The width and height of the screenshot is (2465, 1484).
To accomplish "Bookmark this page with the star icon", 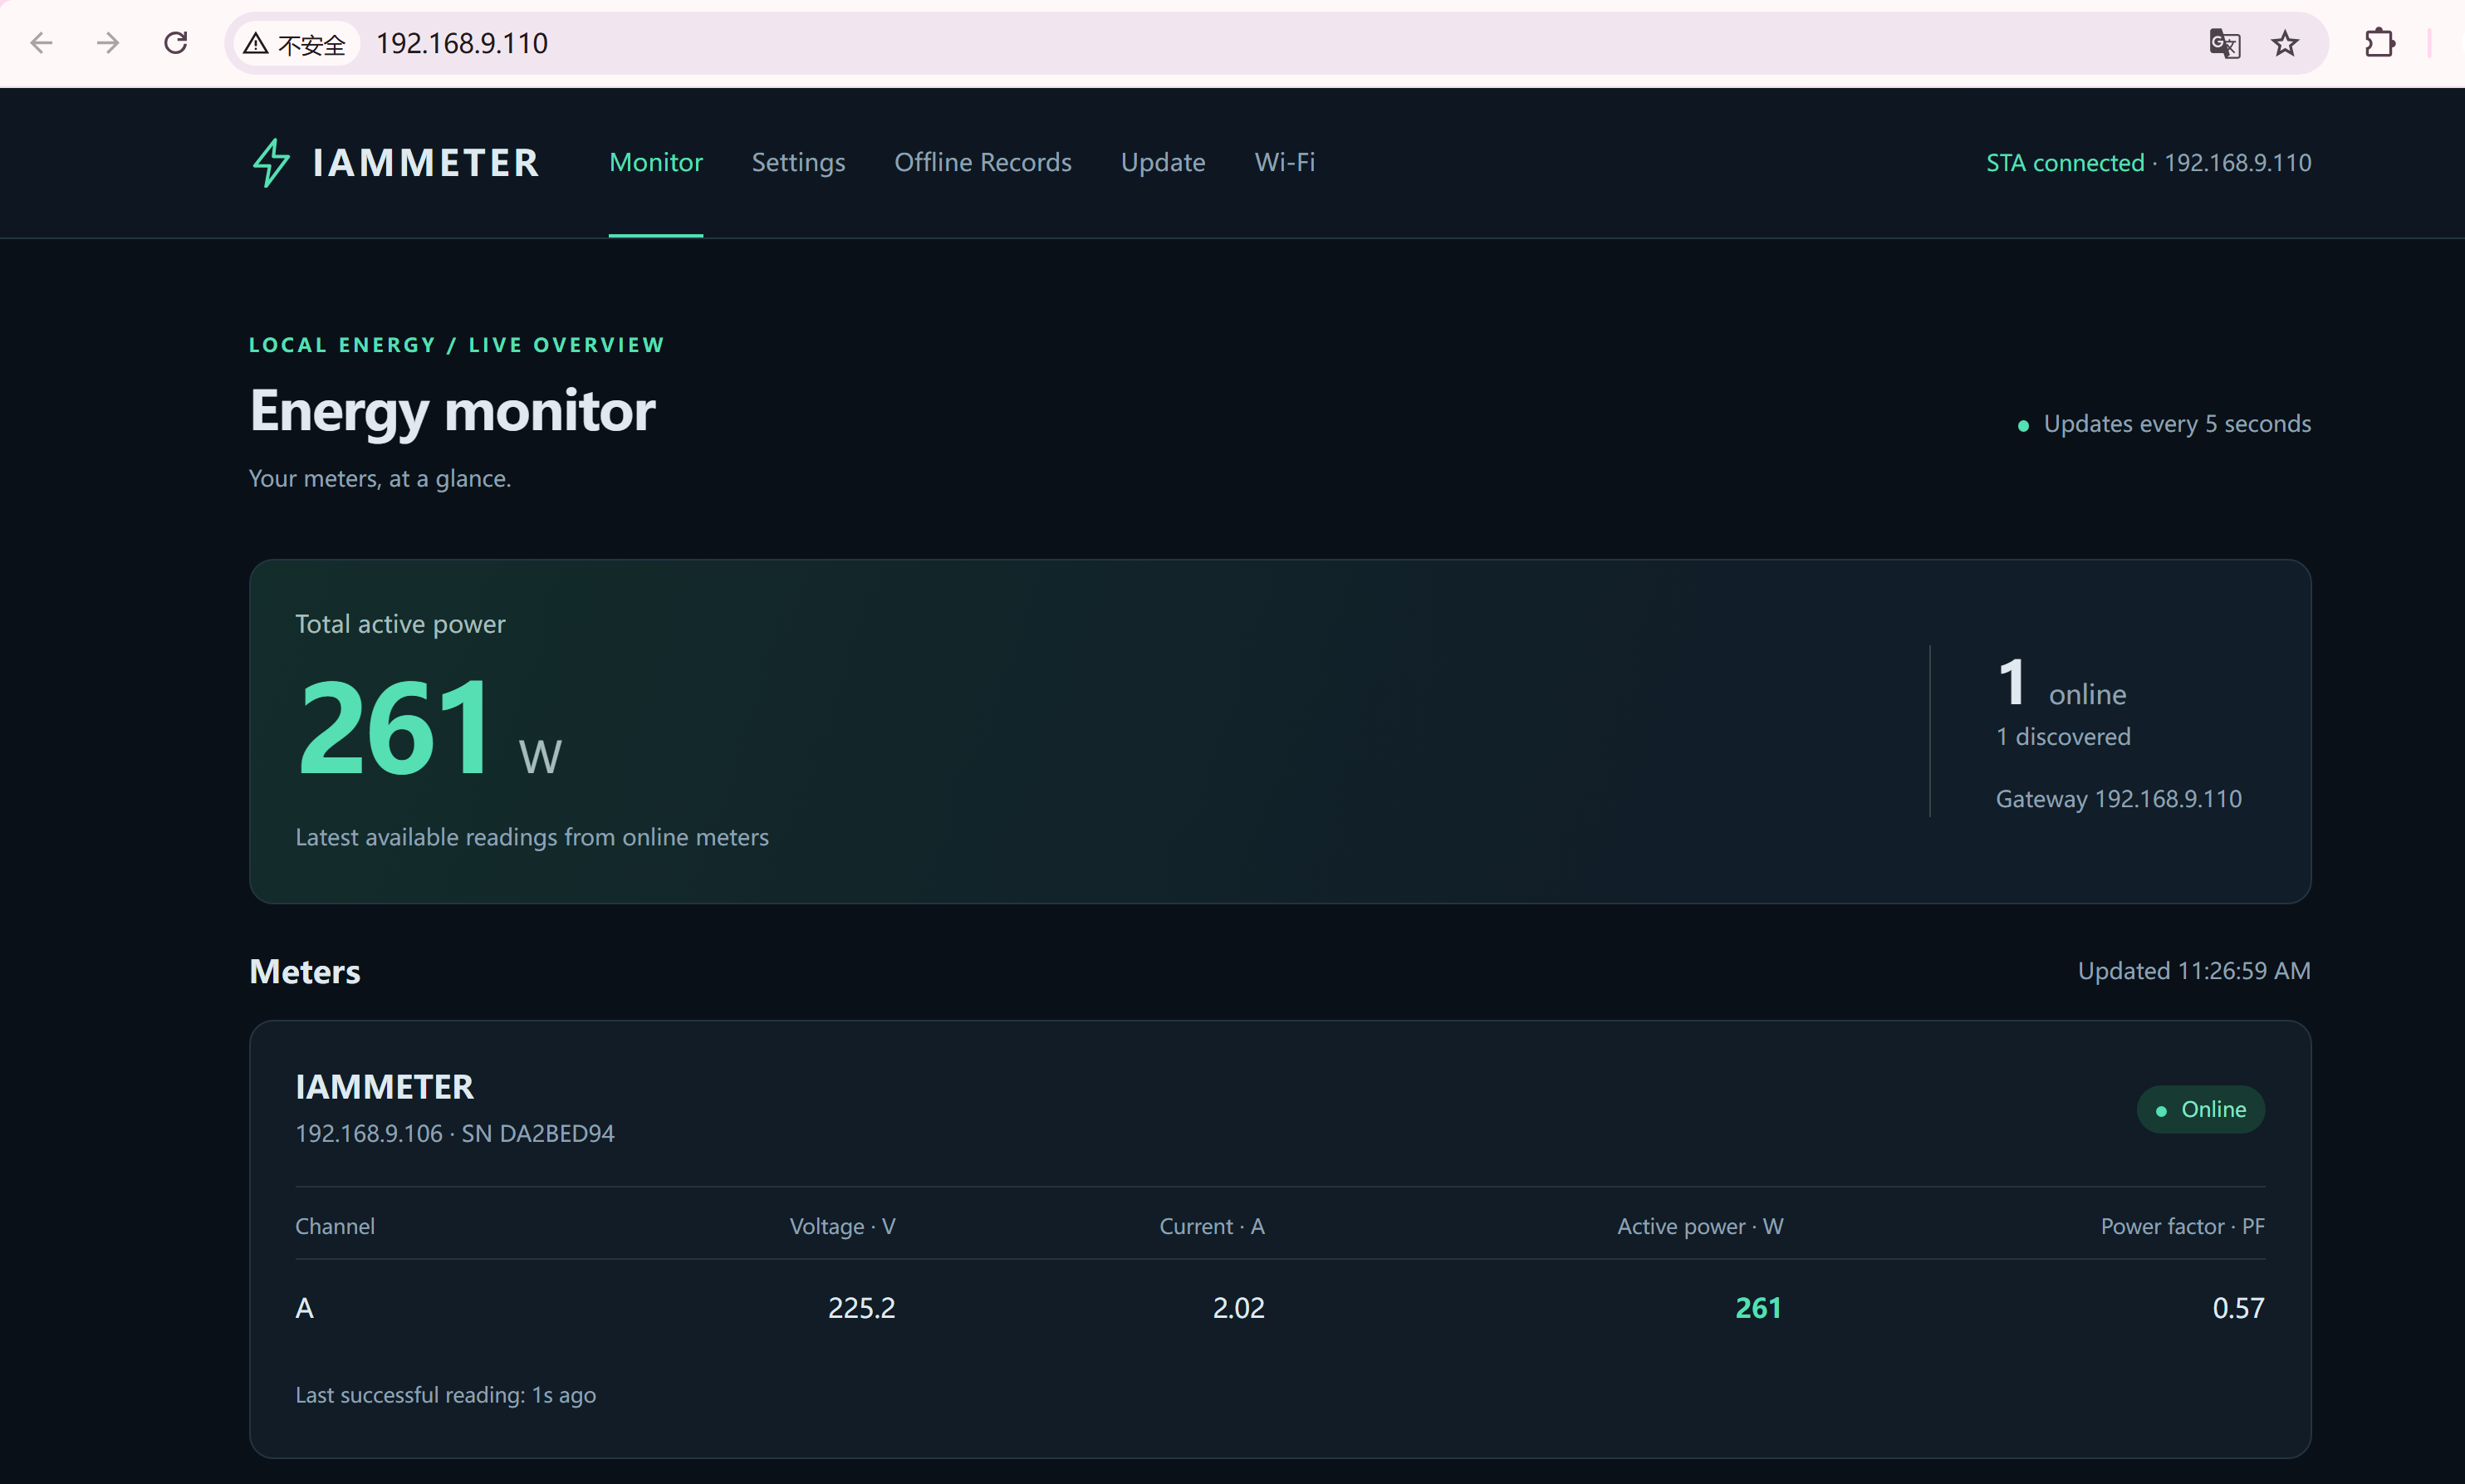I will [x=2285, y=44].
